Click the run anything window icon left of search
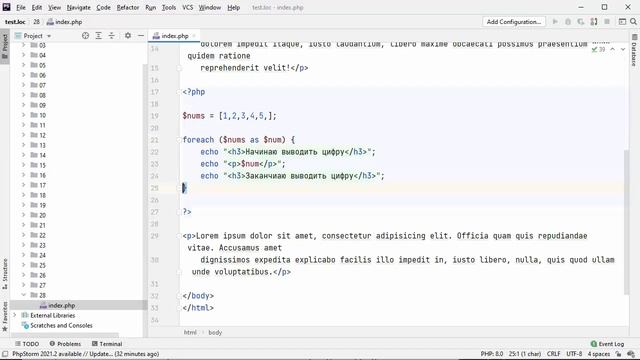Viewport: 640px width, 360px height. (x=622, y=22)
